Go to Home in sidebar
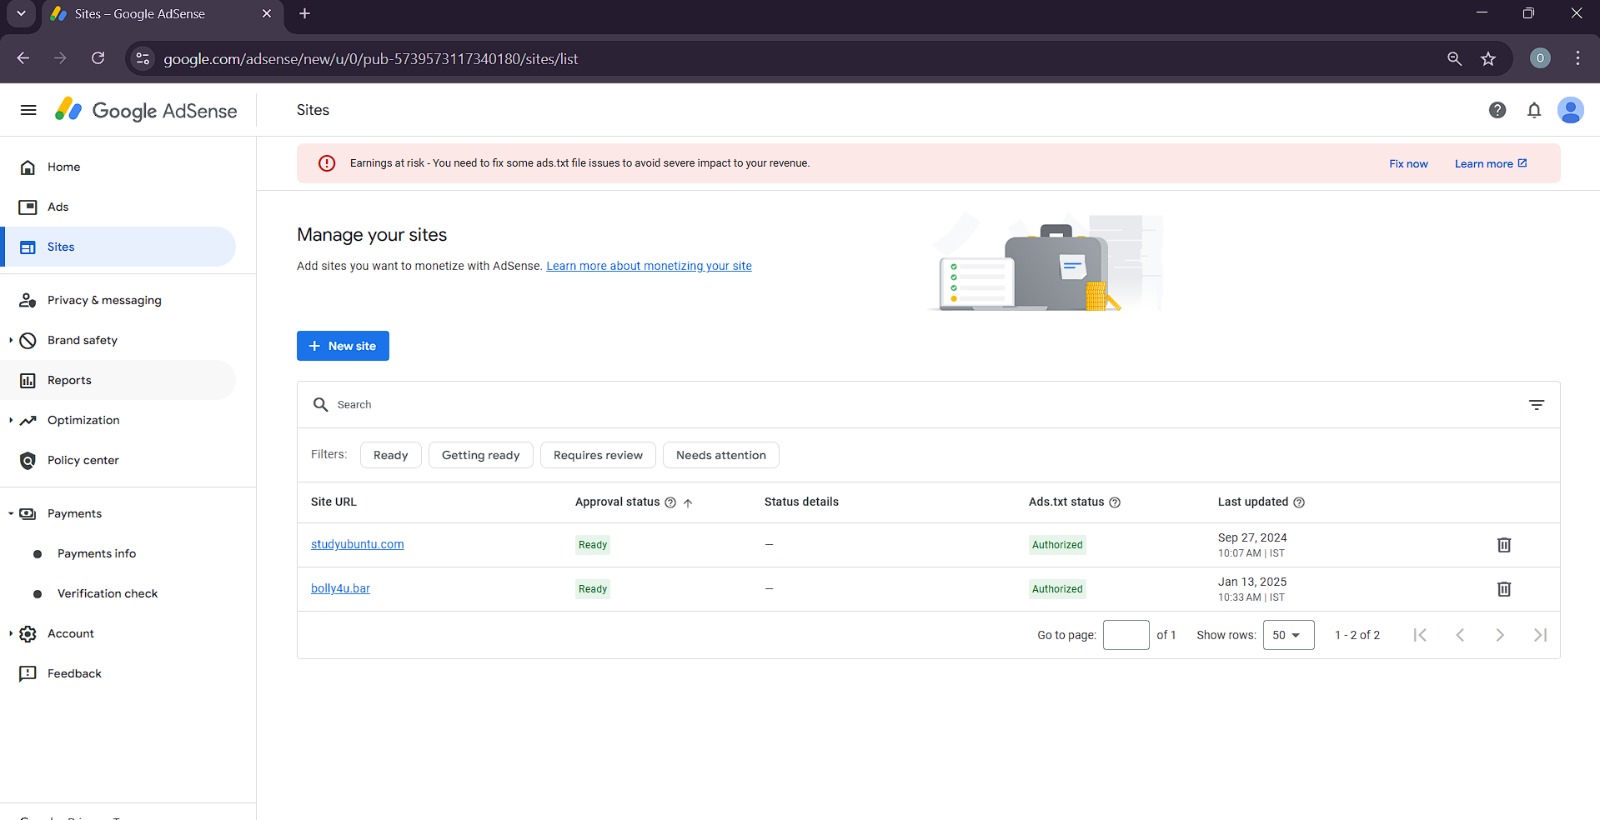Screen dimensions: 1600x820 (x=120, y=167)
